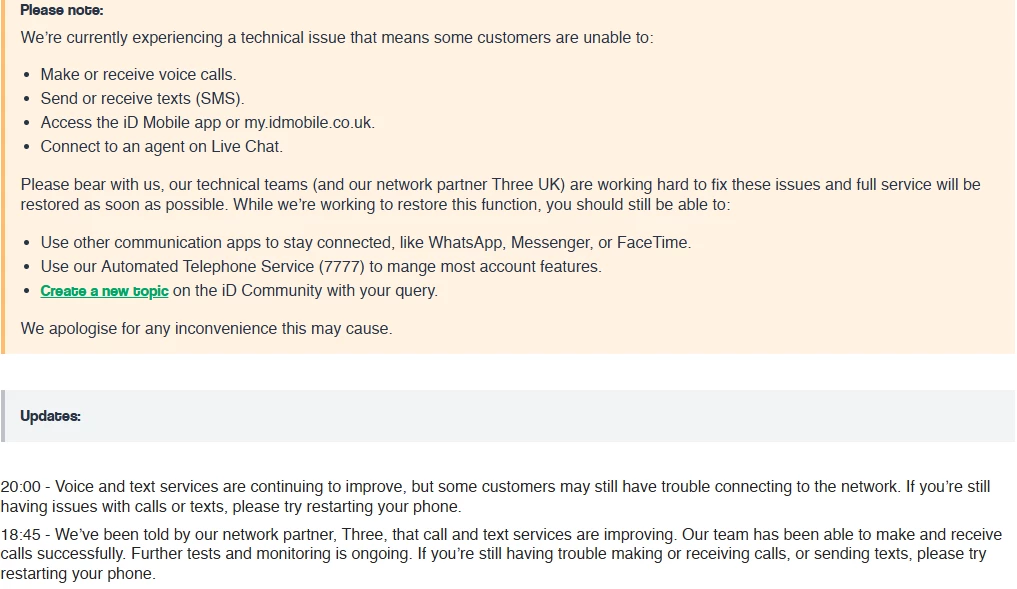Click the "Send or receive texts (SMS)" bullet
Image resolution: width=1017 pixels, height=589 pixels.
click(142, 98)
